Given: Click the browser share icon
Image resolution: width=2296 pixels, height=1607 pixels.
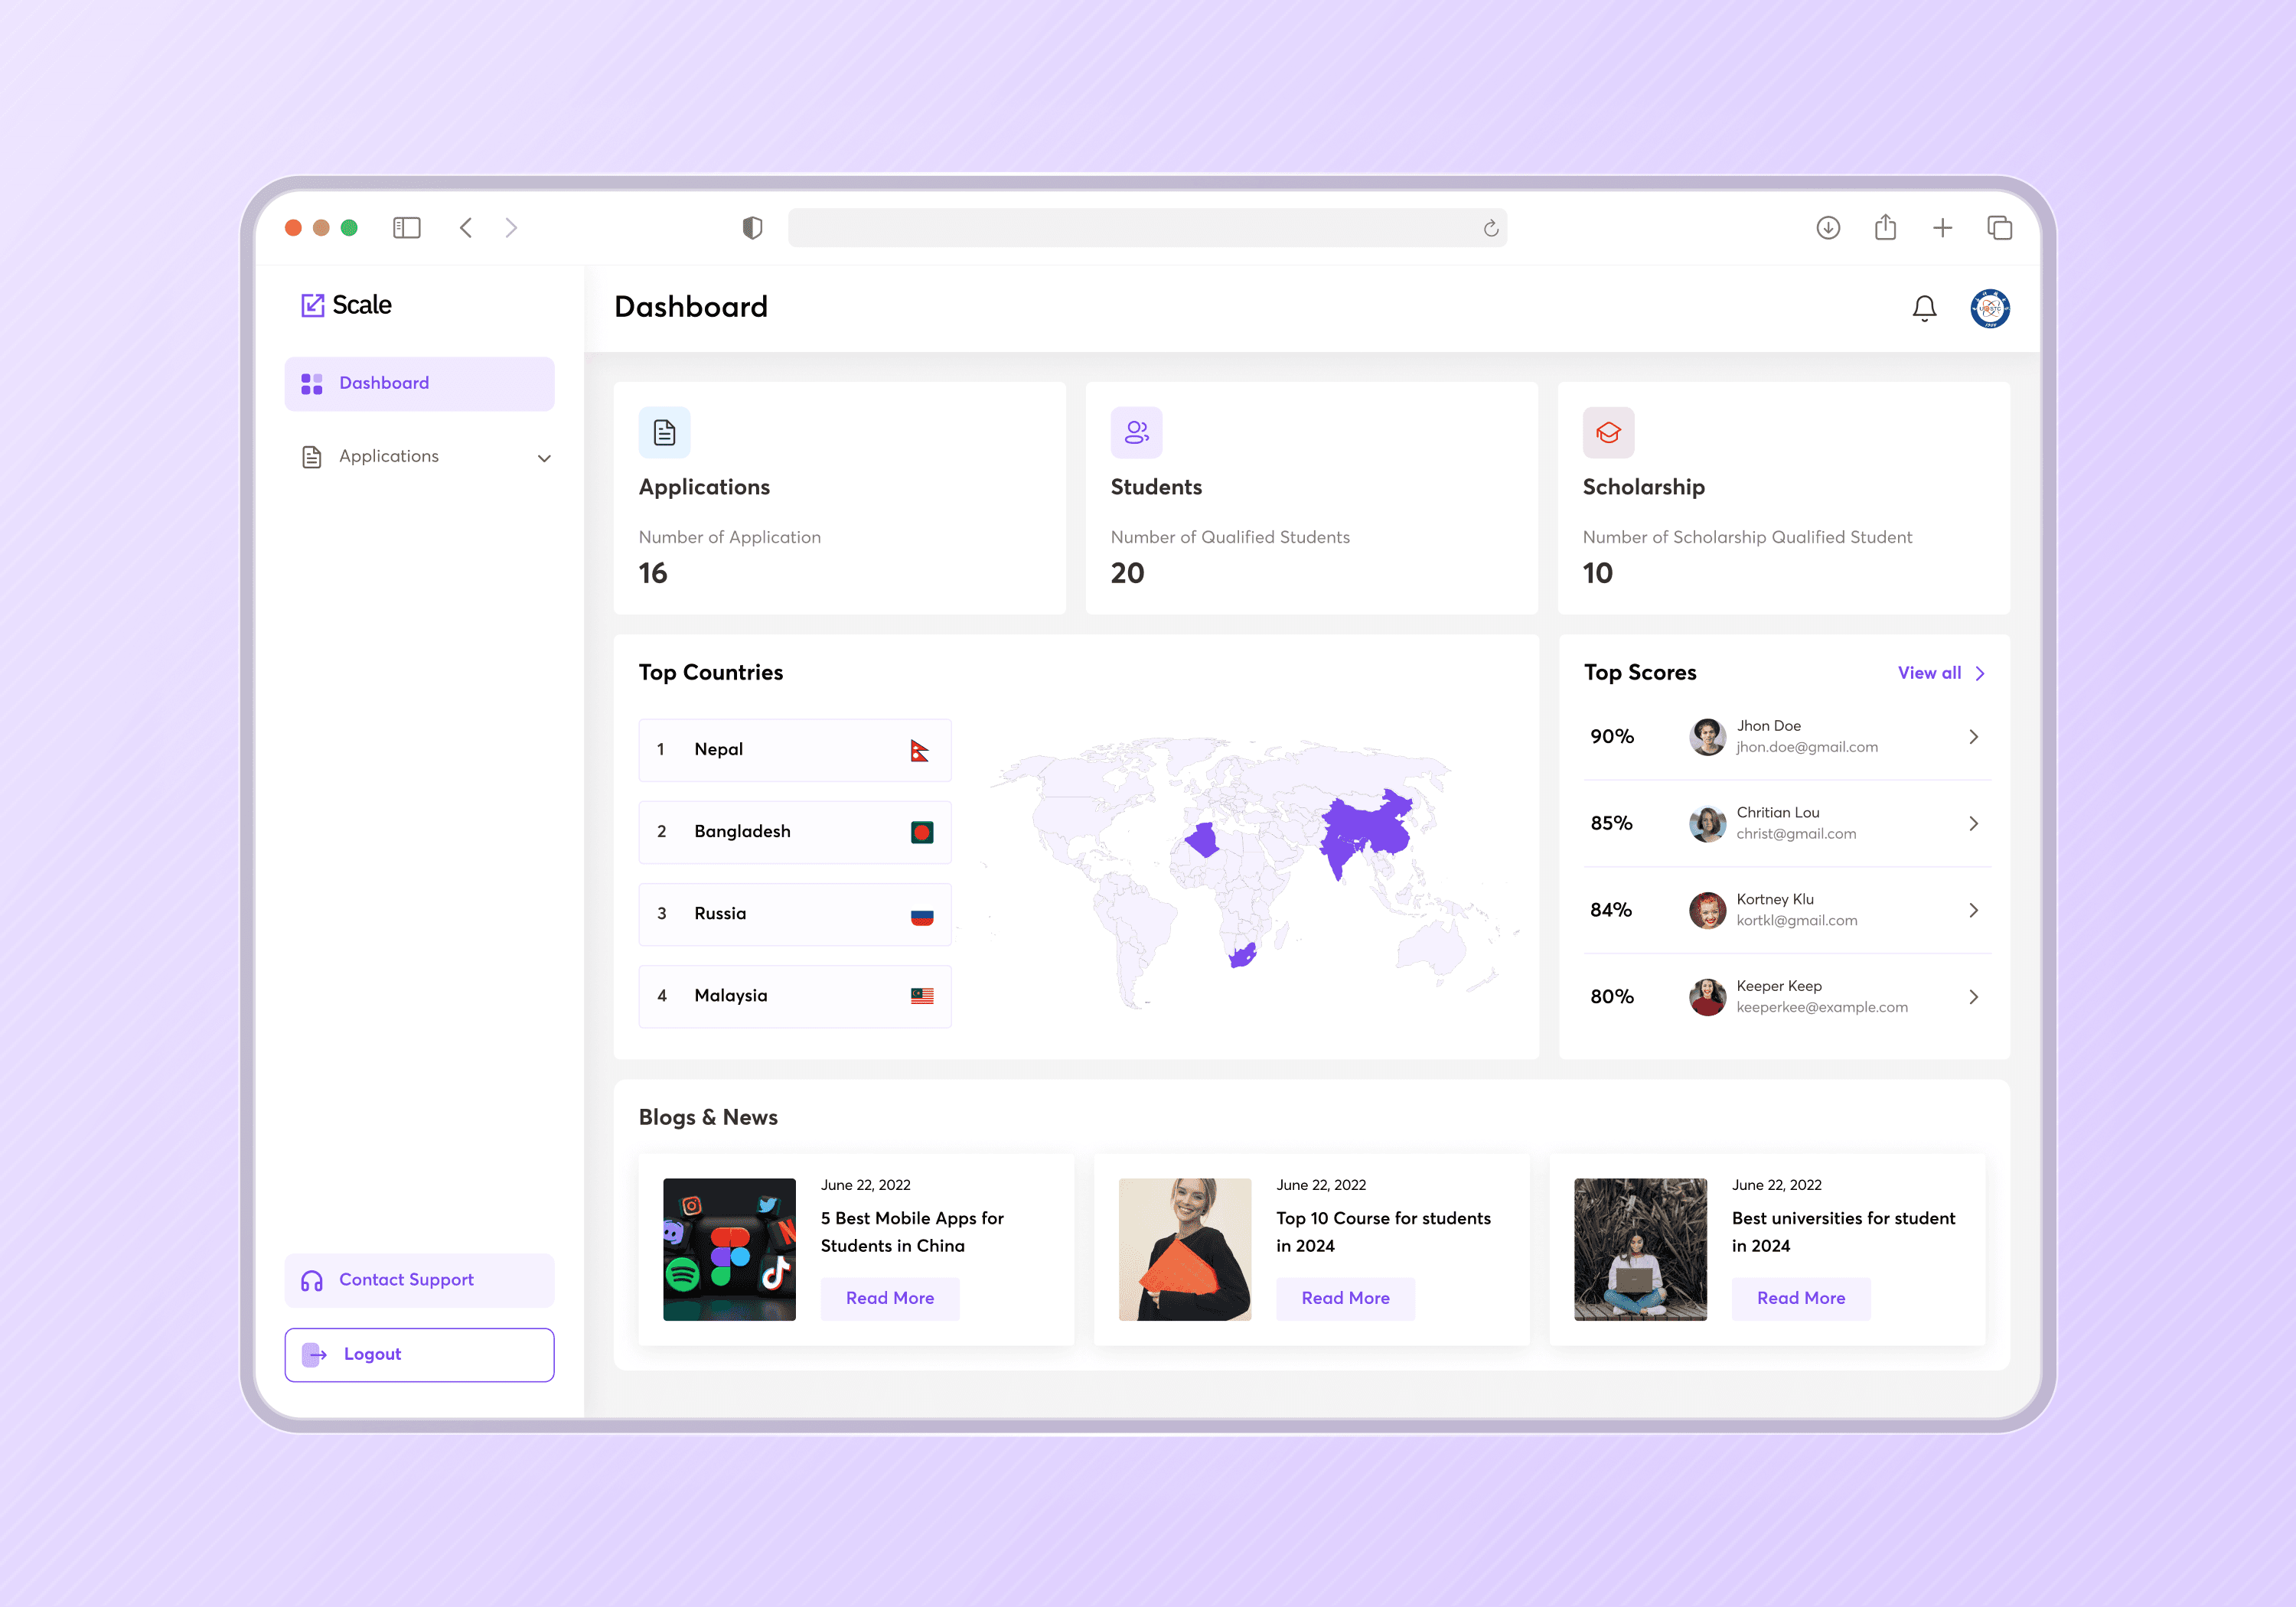Looking at the screenshot, I should (x=1885, y=228).
